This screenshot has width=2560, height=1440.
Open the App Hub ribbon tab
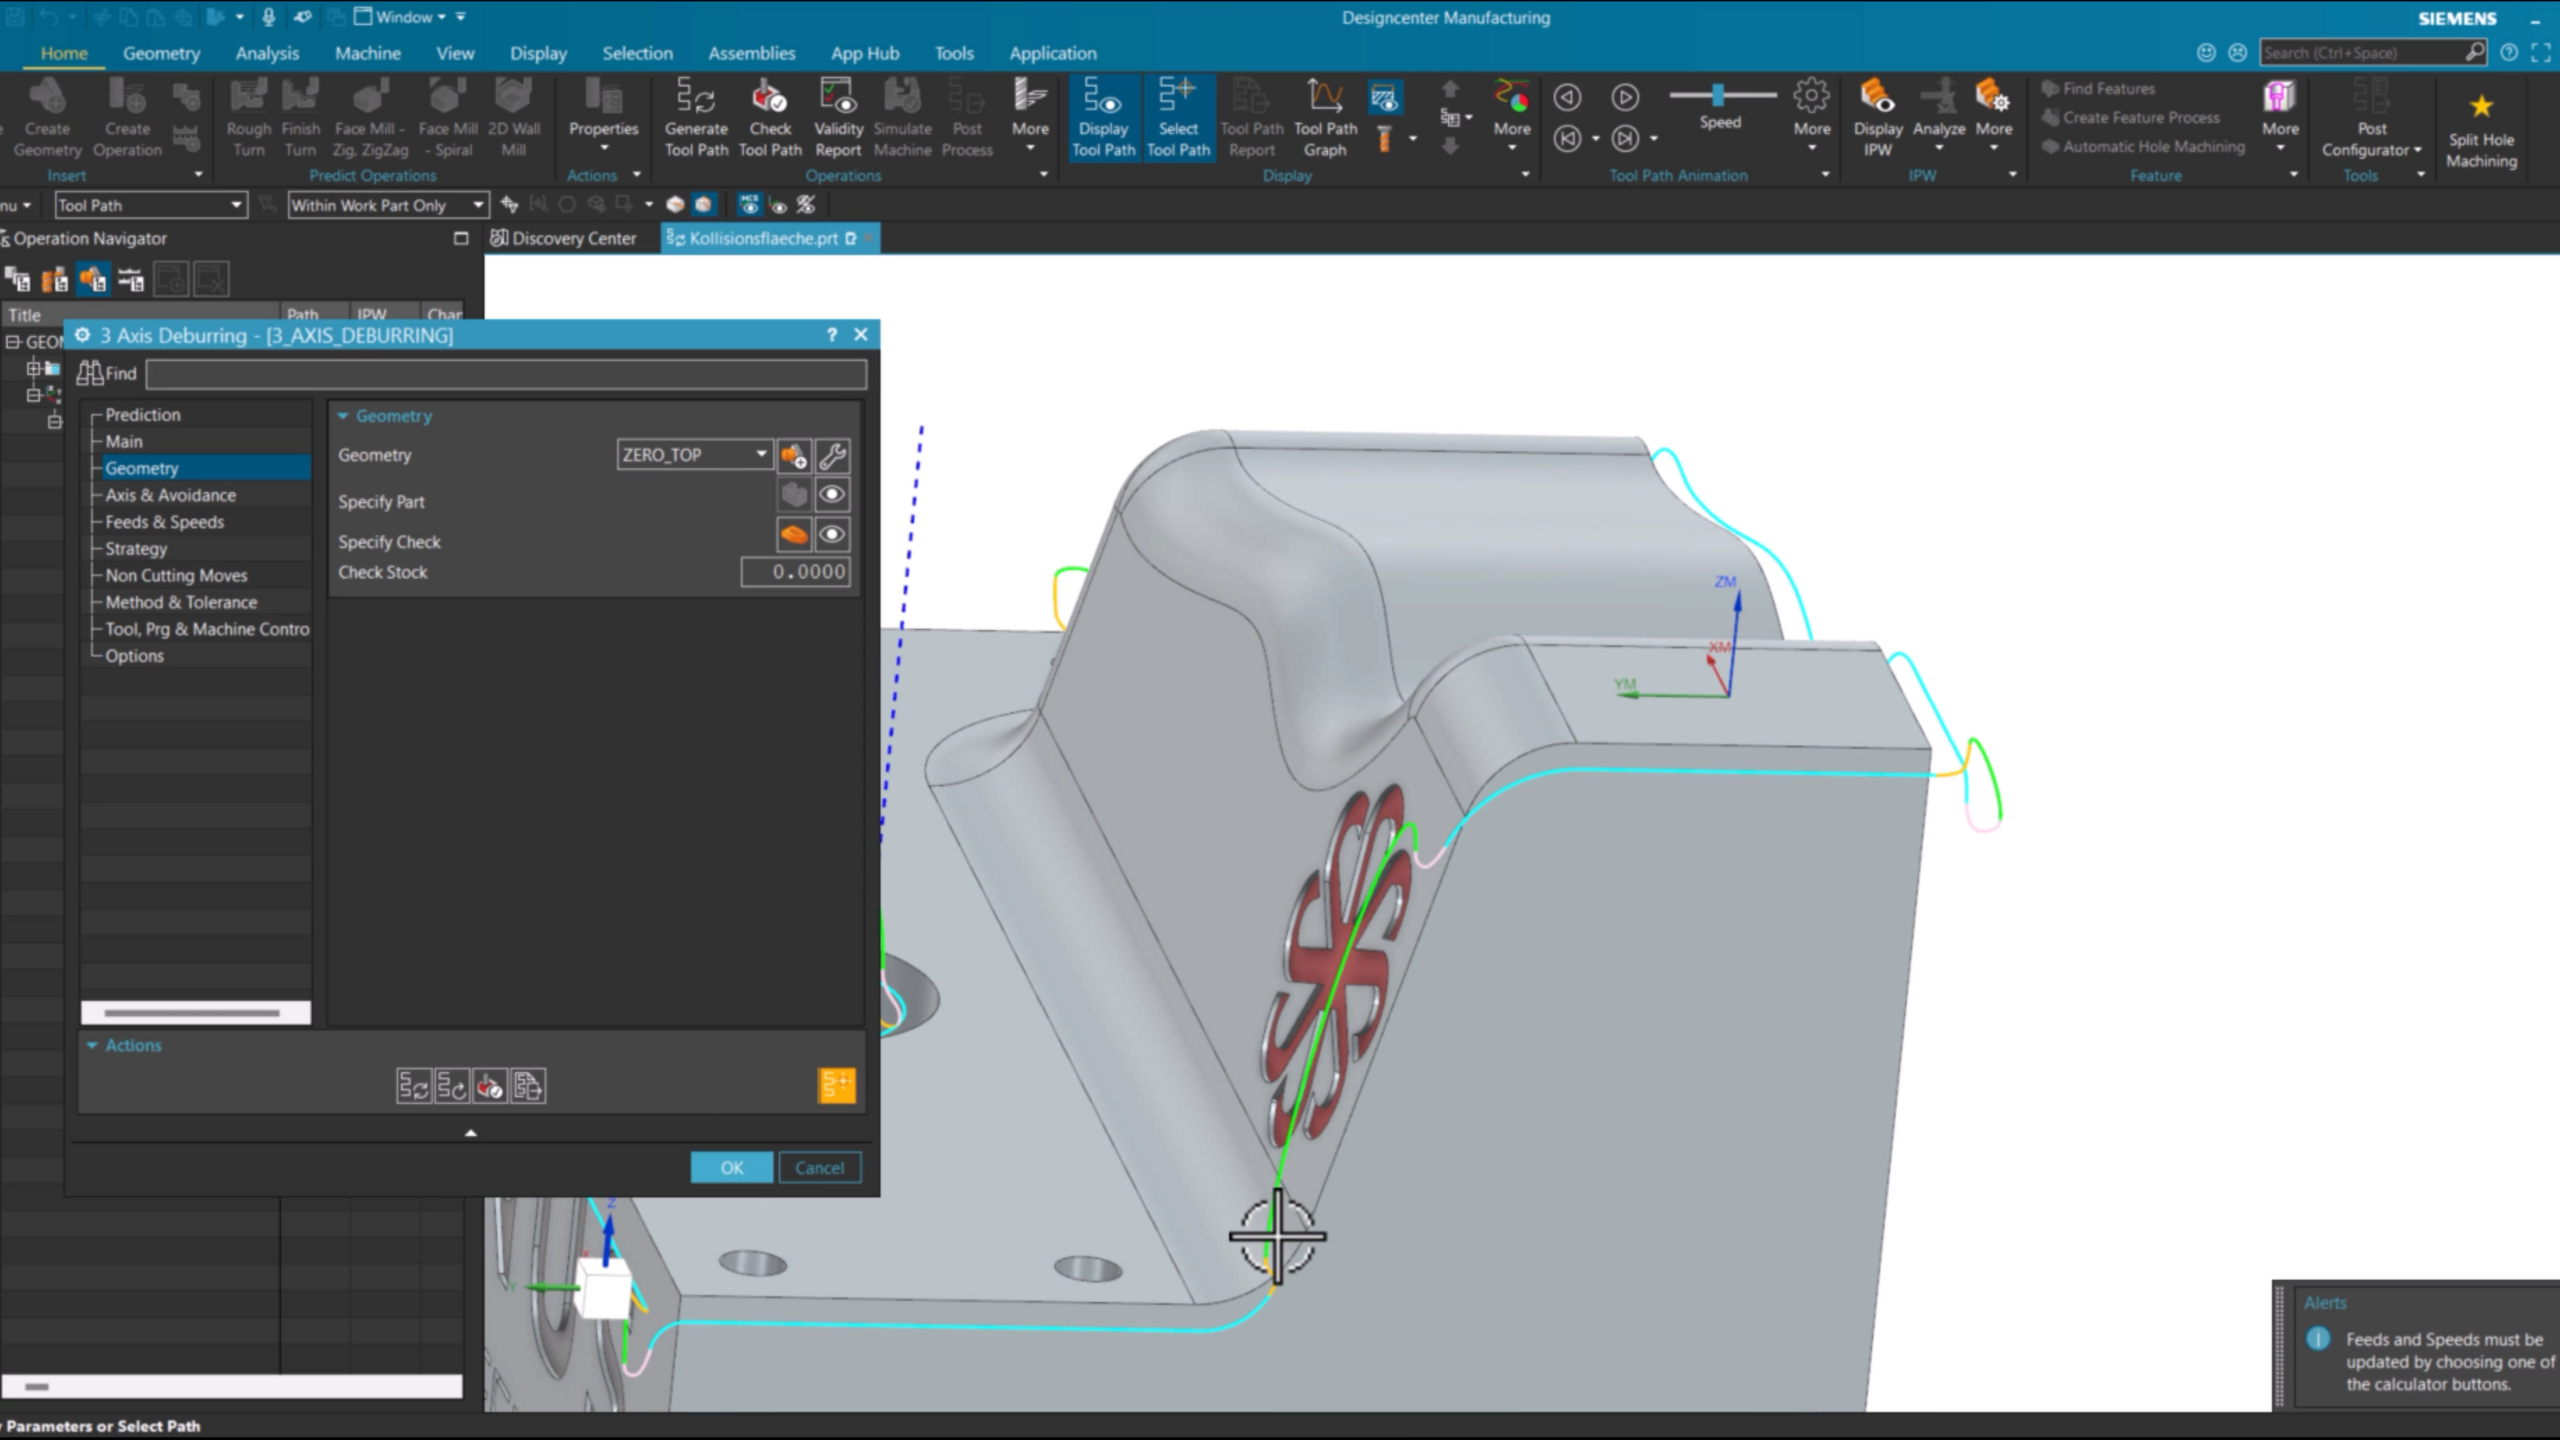click(x=864, y=53)
